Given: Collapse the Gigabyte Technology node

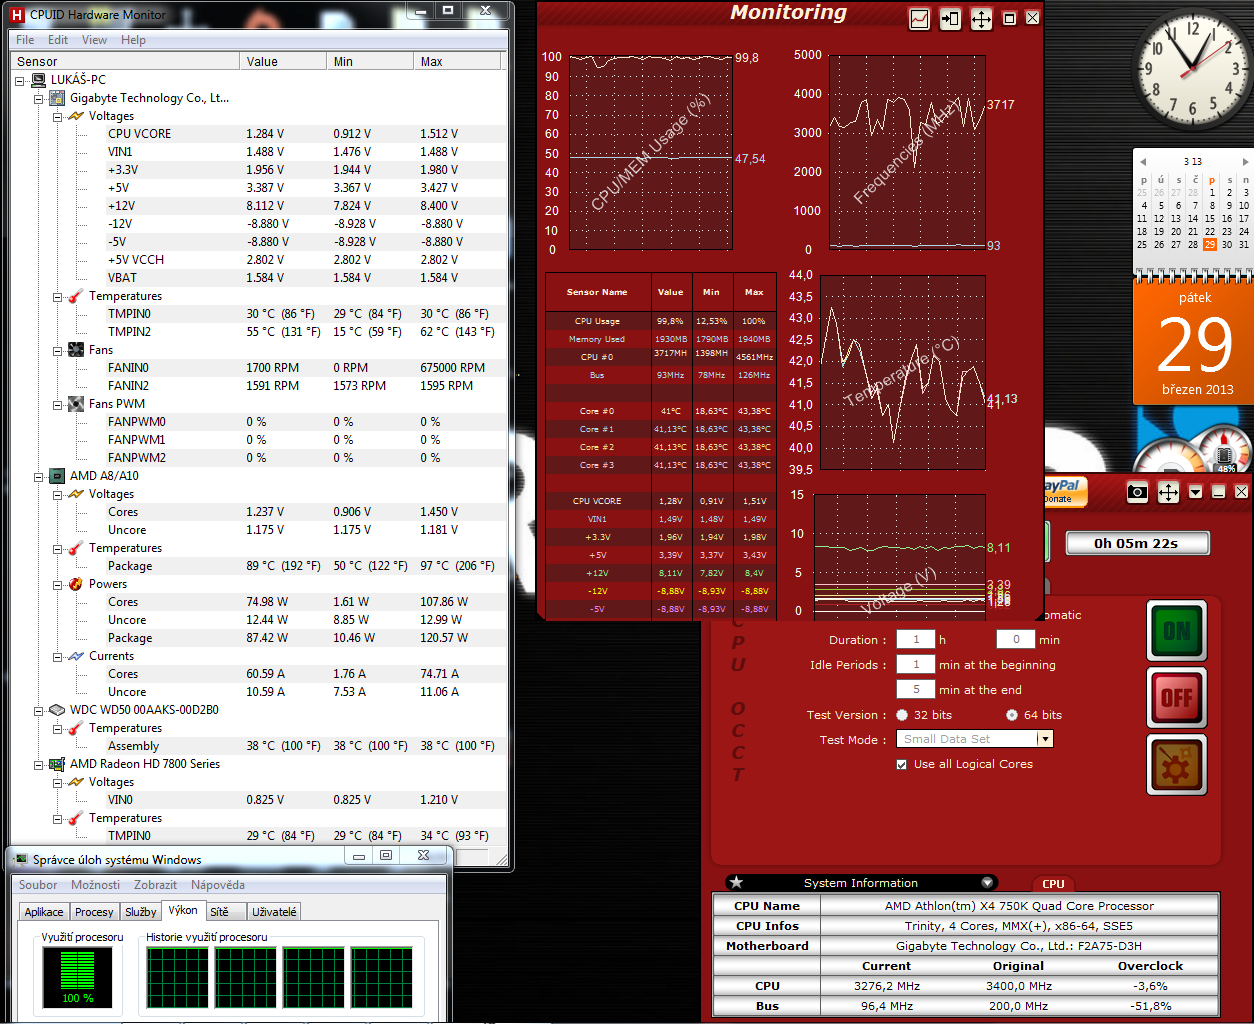Looking at the screenshot, I should click(39, 98).
